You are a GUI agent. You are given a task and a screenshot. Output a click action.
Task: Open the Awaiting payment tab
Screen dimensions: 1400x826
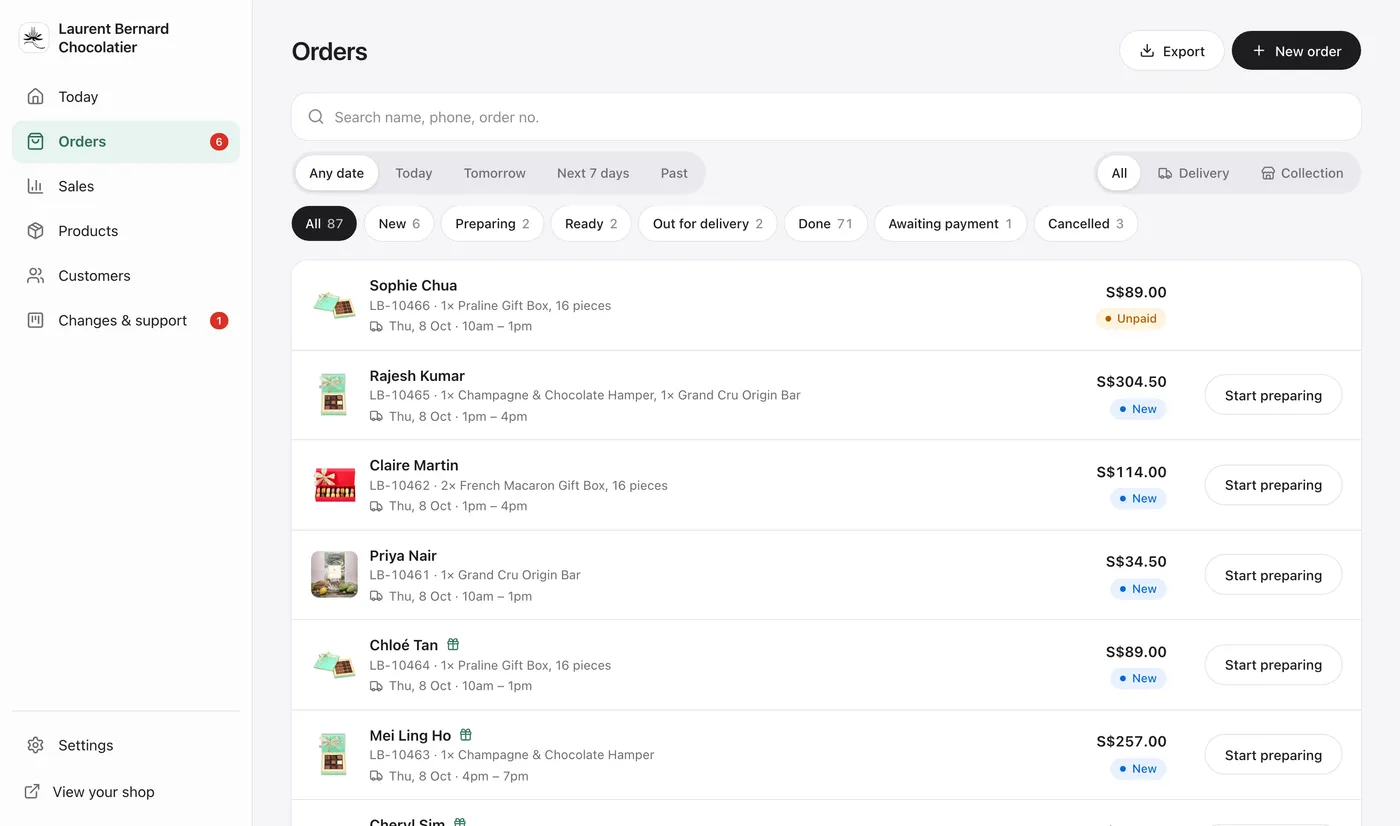950,224
